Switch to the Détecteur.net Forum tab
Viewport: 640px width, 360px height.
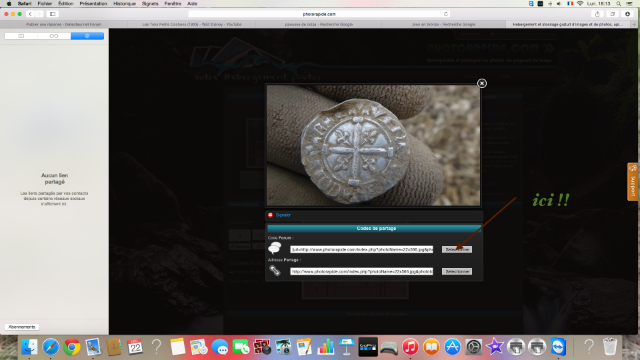click(64, 24)
